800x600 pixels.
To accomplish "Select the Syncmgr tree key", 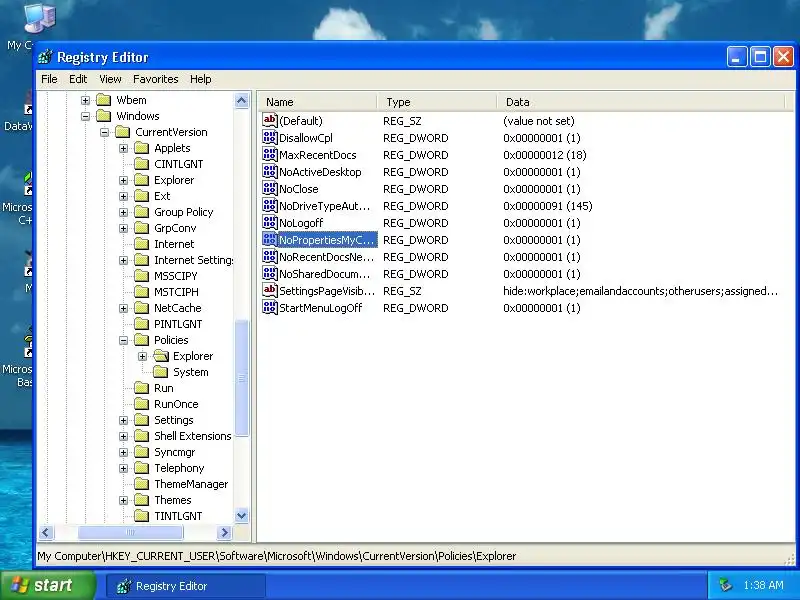I will [x=174, y=452].
